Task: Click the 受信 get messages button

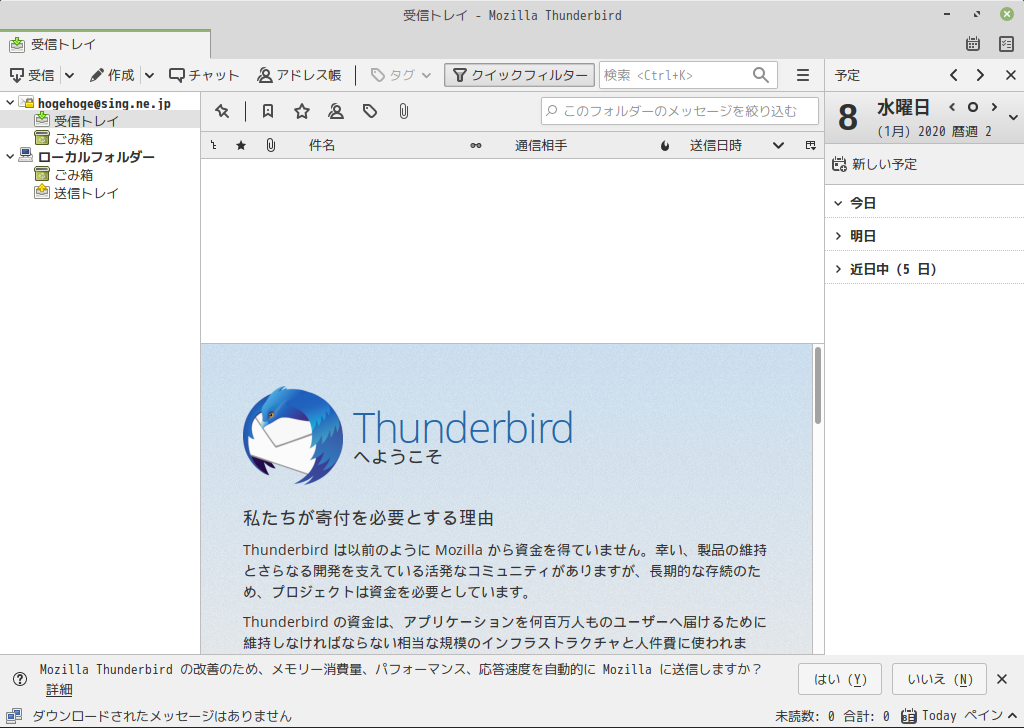Action: coord(32,75)
